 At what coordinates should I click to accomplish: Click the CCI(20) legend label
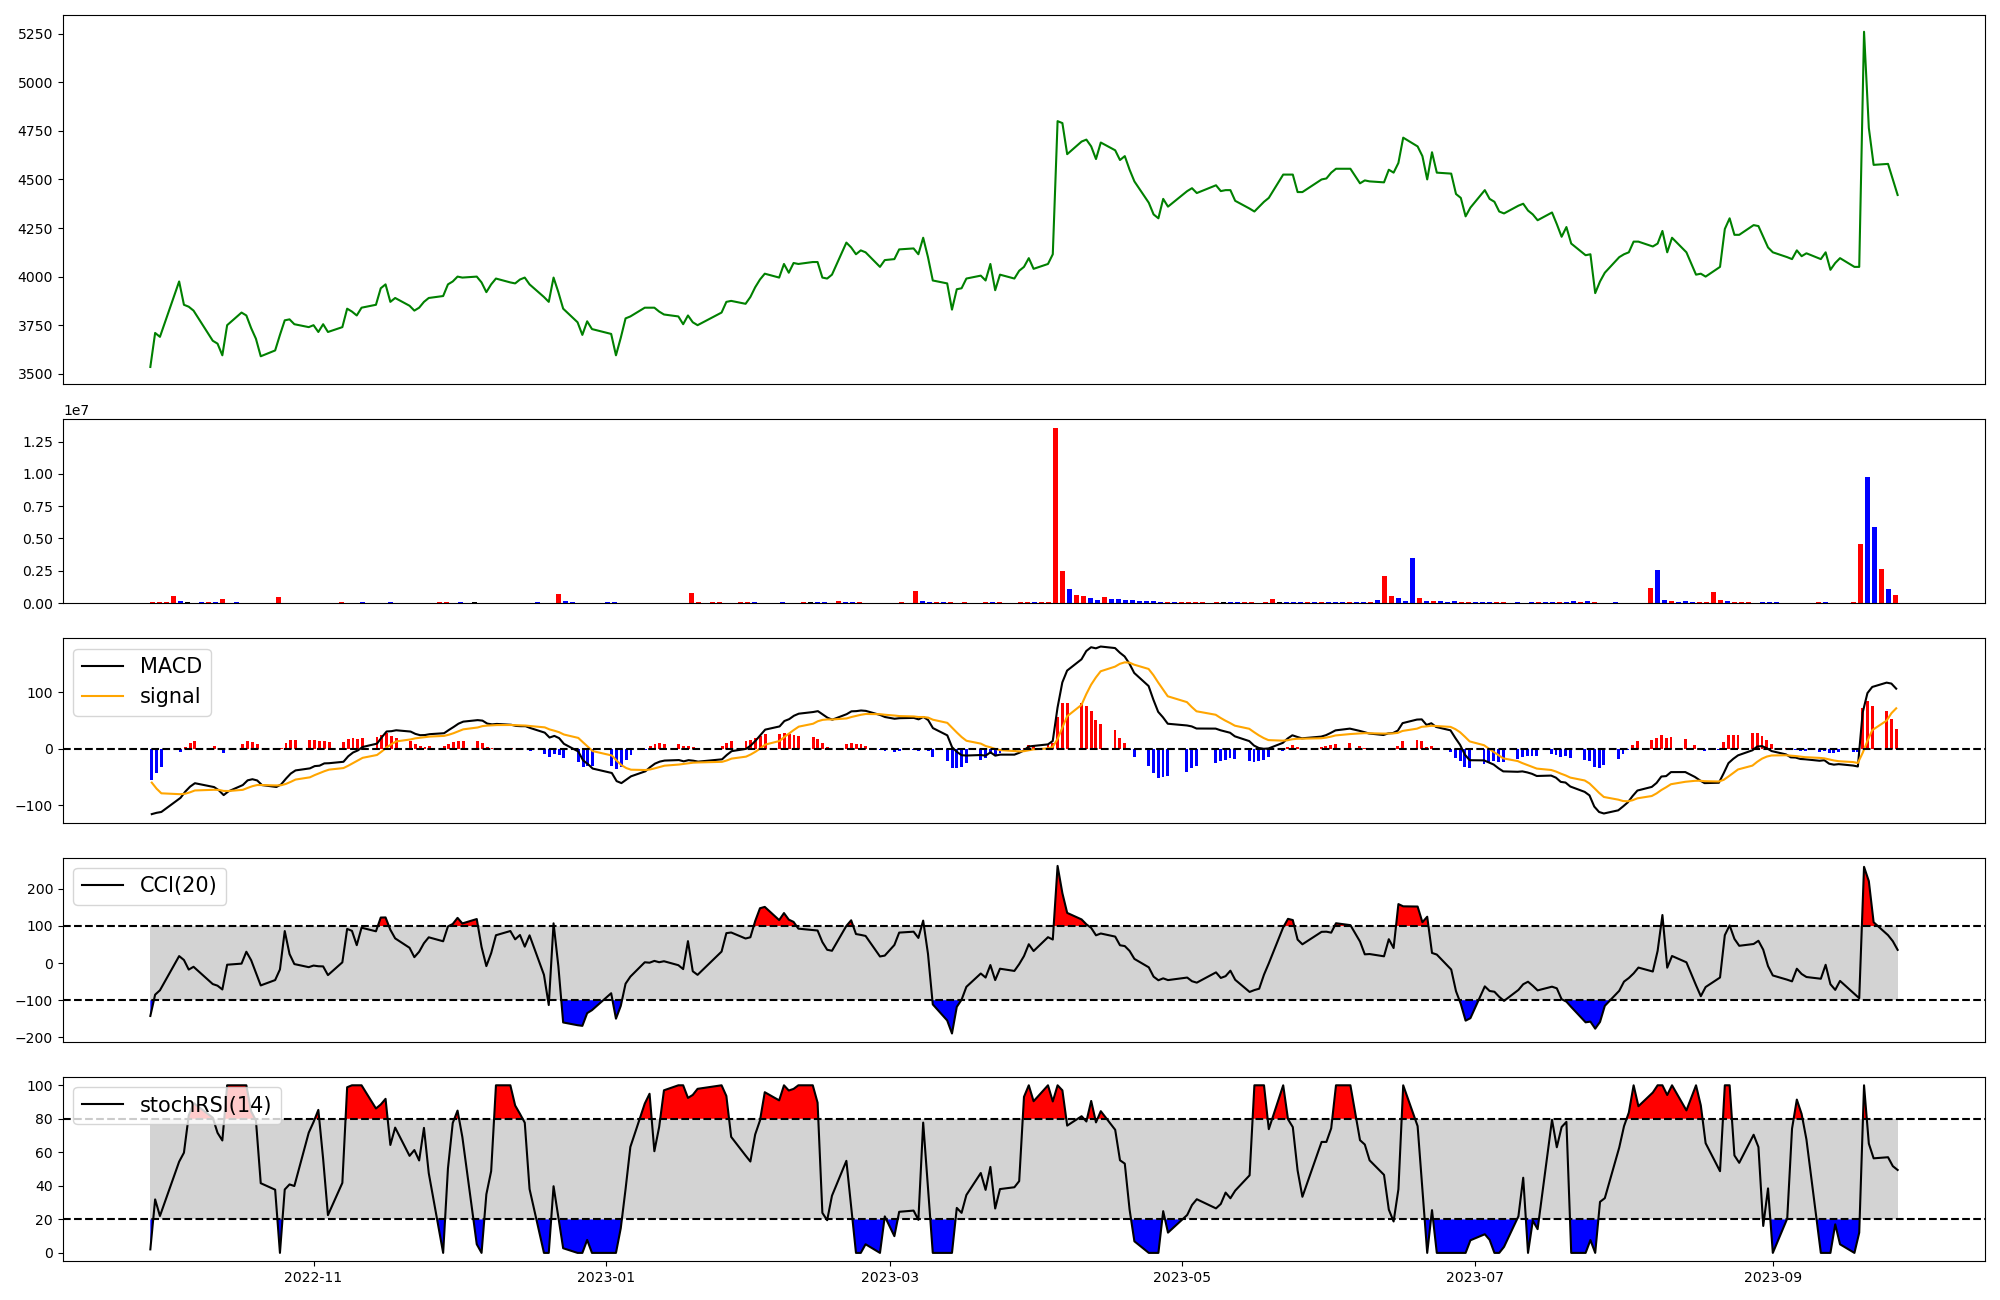tap(178, 885)
